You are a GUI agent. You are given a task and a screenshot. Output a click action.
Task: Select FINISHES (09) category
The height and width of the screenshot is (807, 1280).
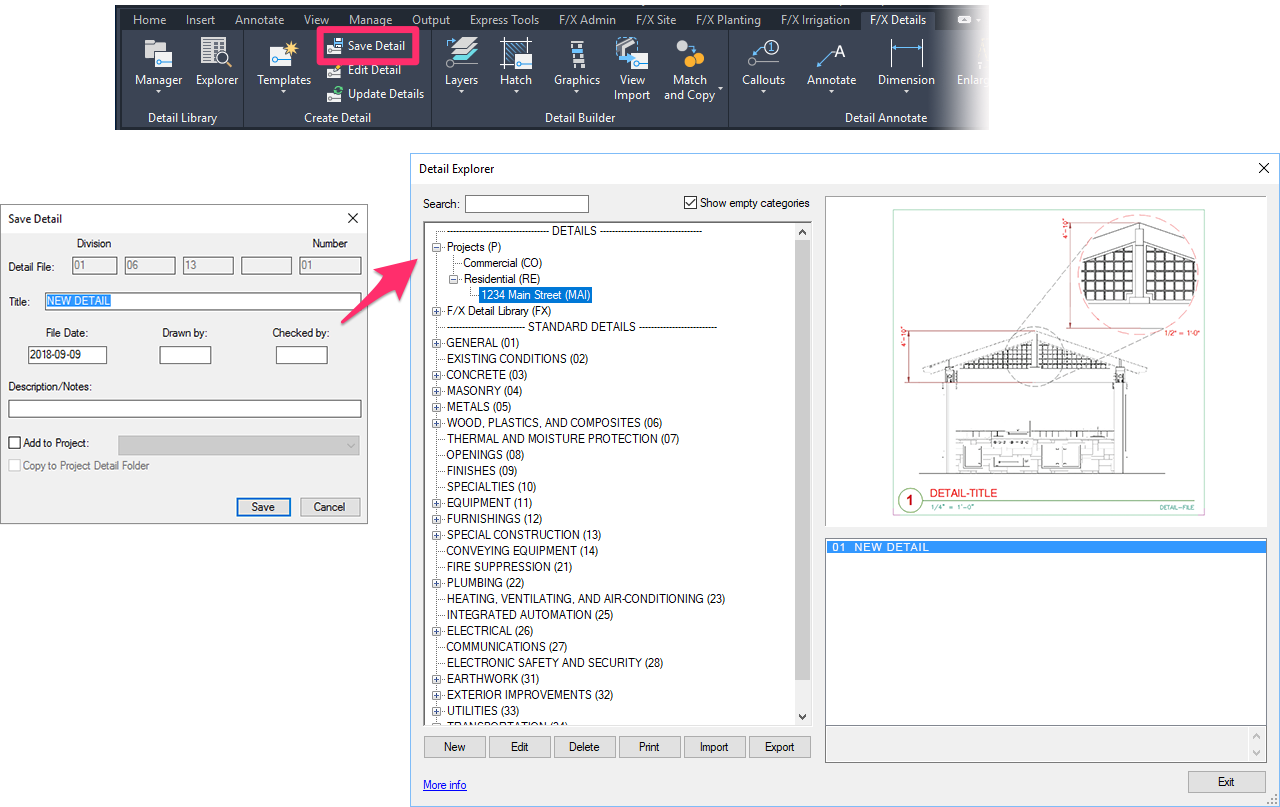482,471
